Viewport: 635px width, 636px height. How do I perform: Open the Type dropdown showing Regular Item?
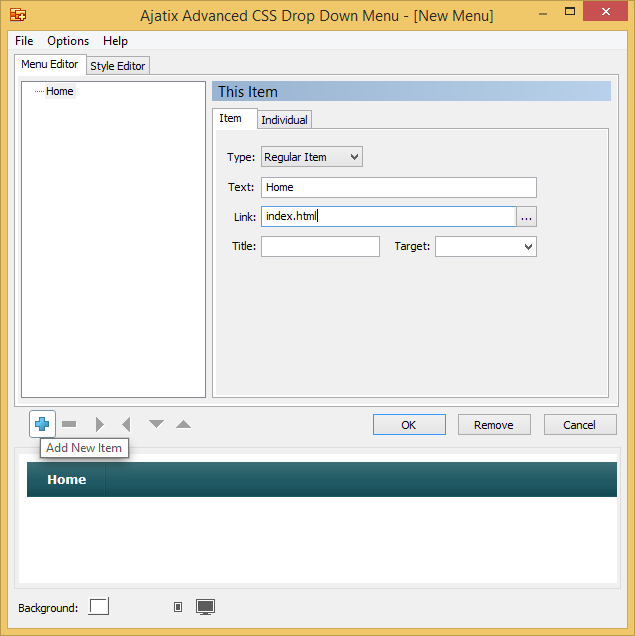pyautogui.click(x=311, y=157)
